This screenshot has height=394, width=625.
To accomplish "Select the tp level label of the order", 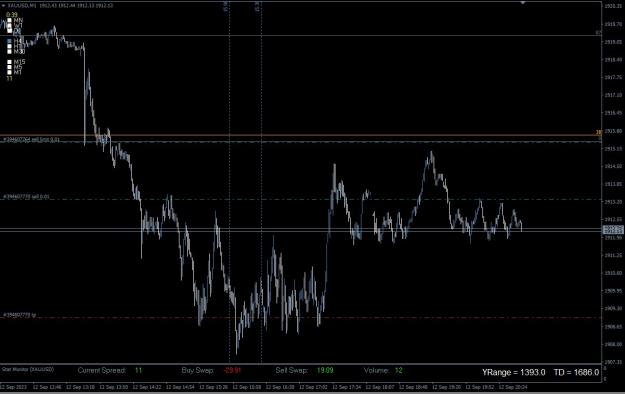I will click(20, 315).
